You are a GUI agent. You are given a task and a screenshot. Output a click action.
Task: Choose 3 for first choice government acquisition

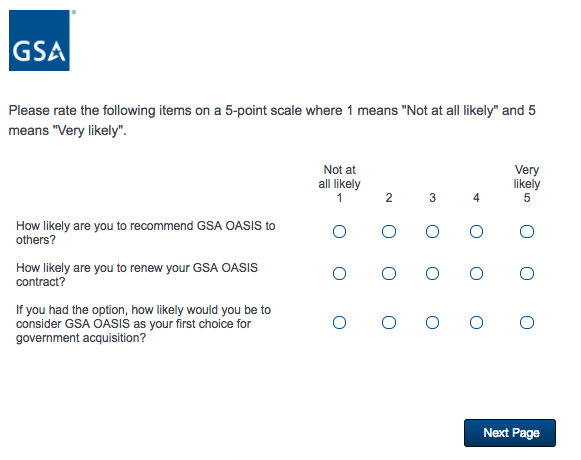(x=432, y=322)
